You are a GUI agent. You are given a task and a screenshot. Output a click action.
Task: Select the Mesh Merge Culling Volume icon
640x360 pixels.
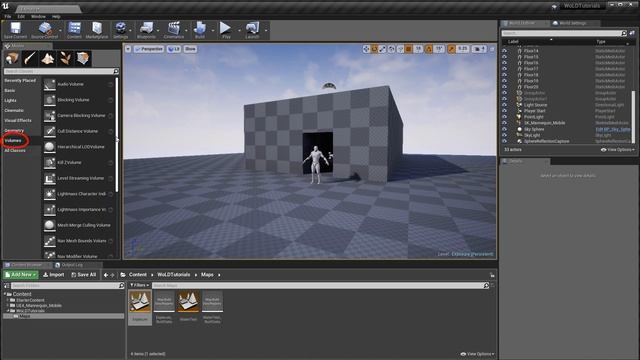[50, 225]
